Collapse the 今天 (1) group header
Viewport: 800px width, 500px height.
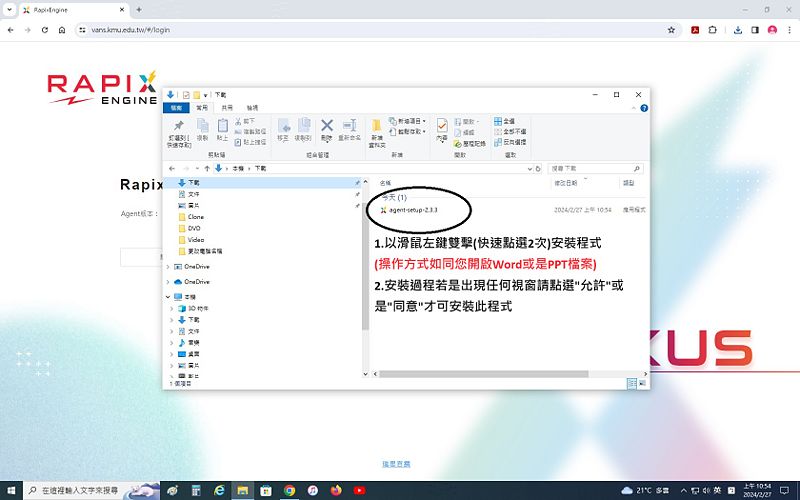394,197
